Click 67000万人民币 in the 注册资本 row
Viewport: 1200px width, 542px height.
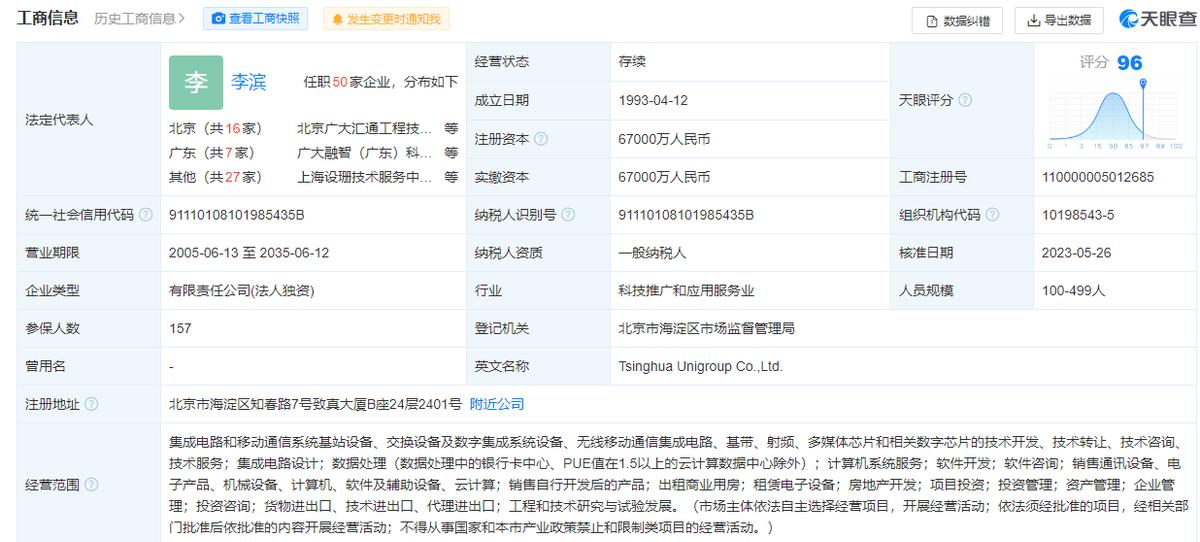(664, 139)
